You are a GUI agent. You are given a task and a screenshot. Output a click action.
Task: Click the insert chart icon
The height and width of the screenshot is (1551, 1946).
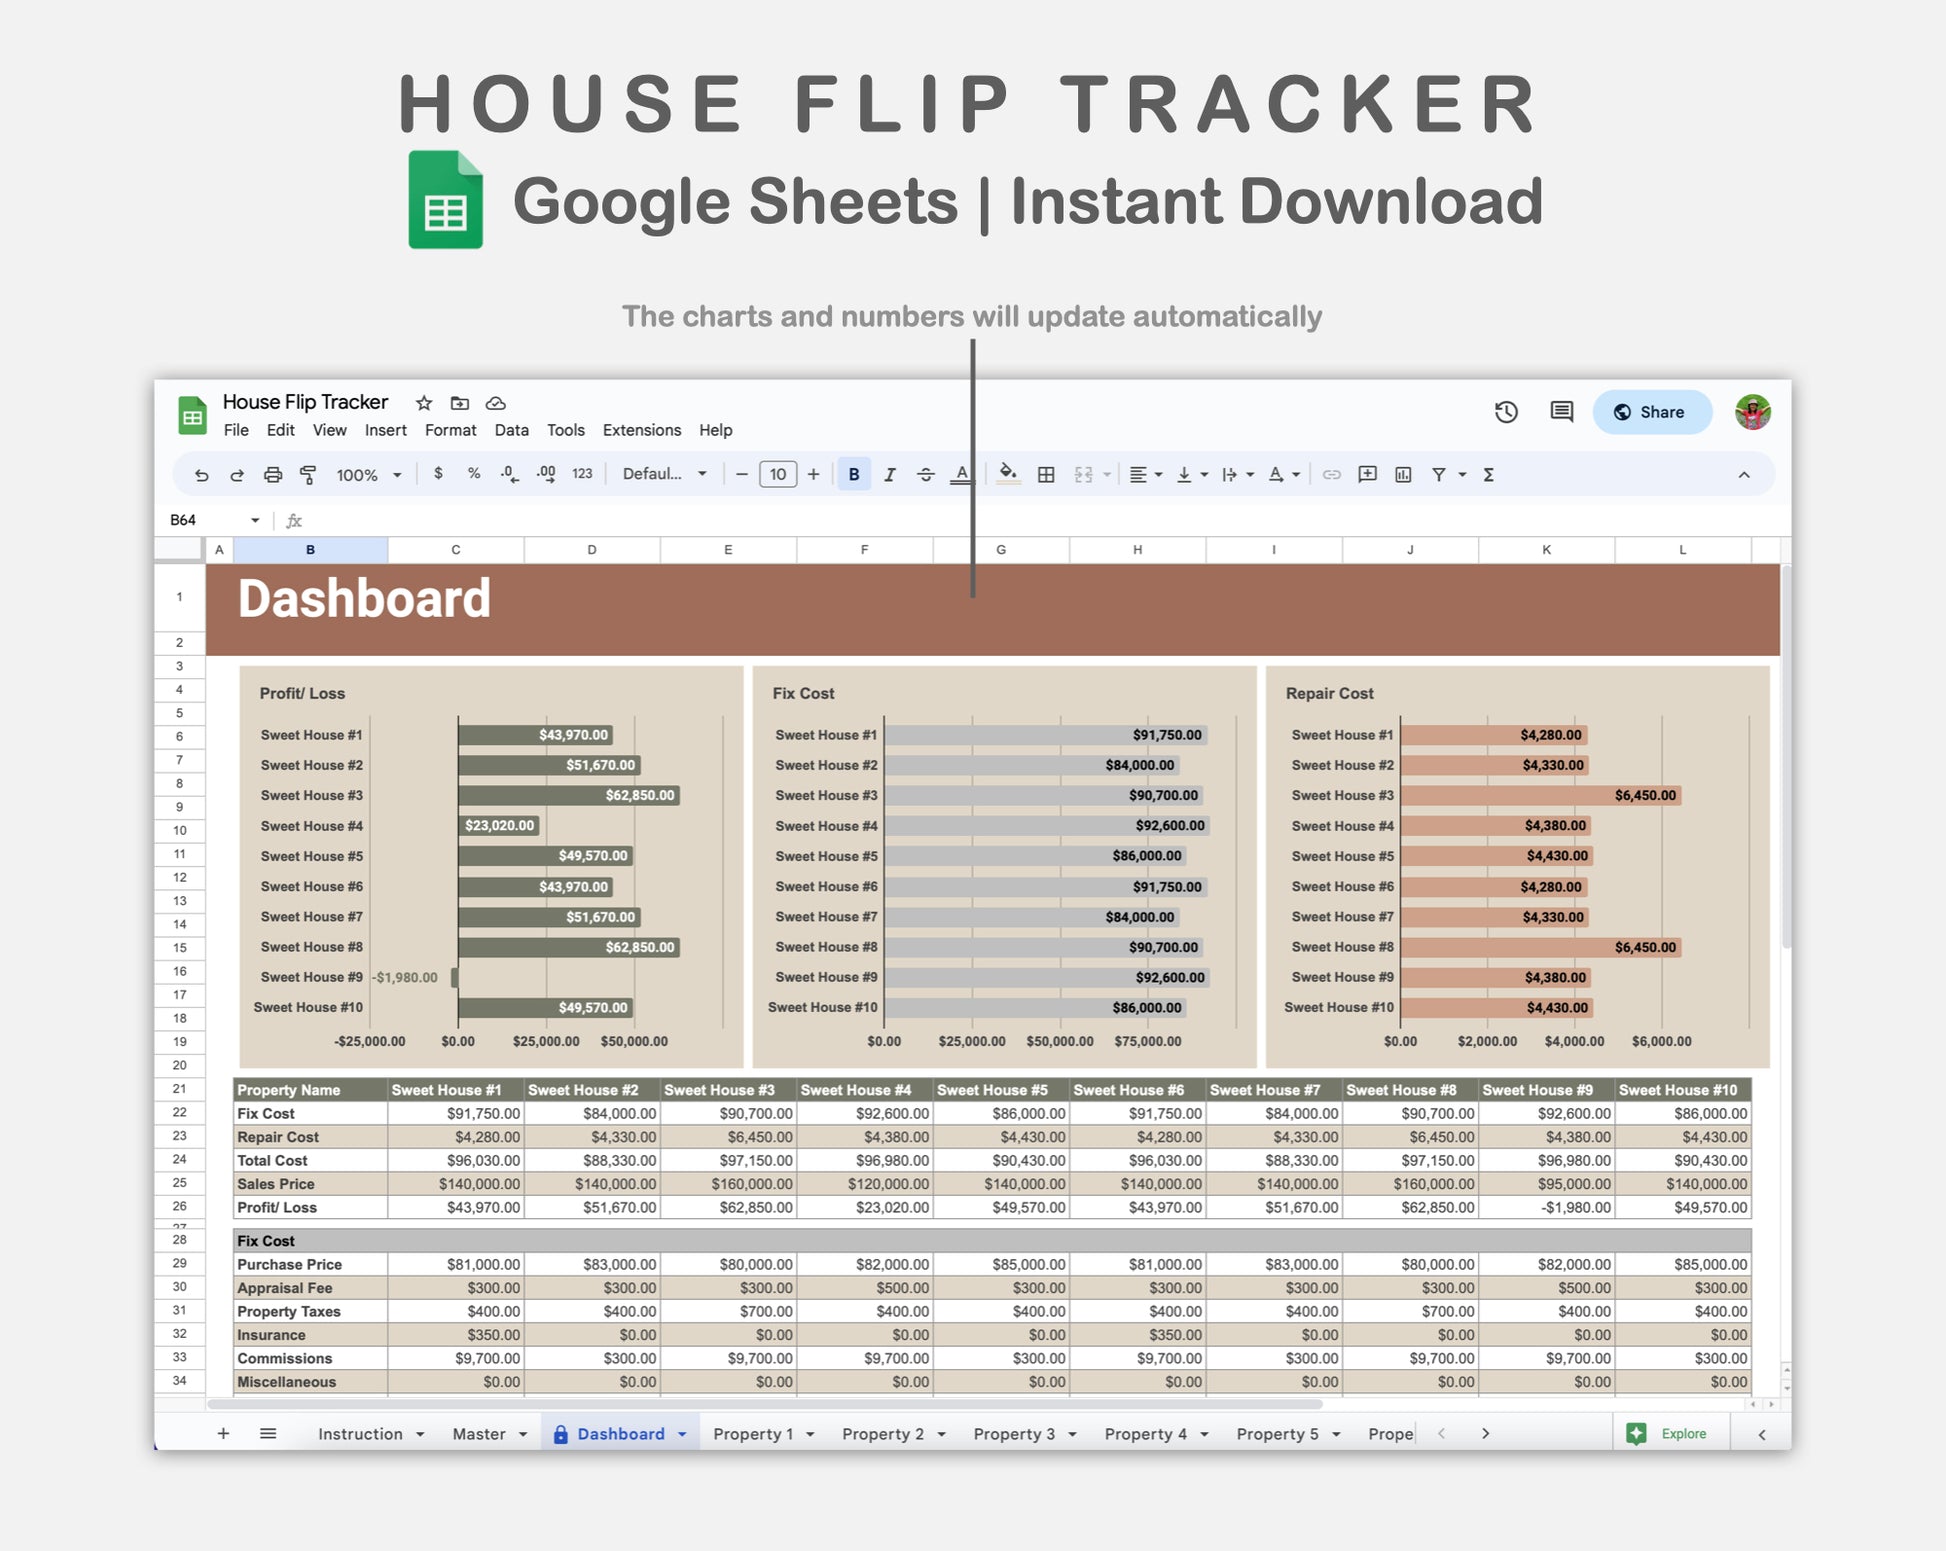point(1403,475)
